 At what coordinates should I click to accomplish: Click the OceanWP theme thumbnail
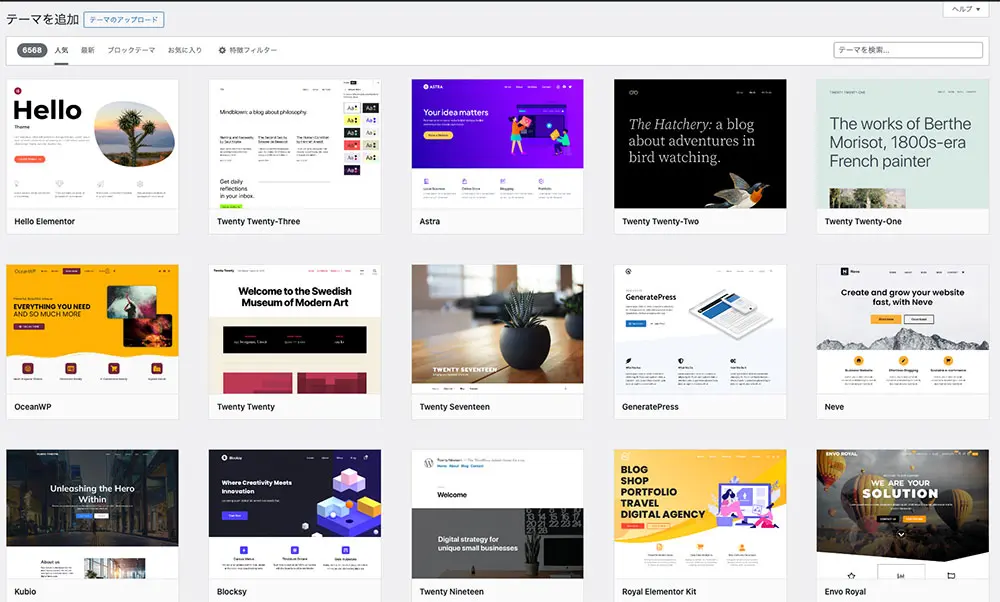[x=92, y=329]
